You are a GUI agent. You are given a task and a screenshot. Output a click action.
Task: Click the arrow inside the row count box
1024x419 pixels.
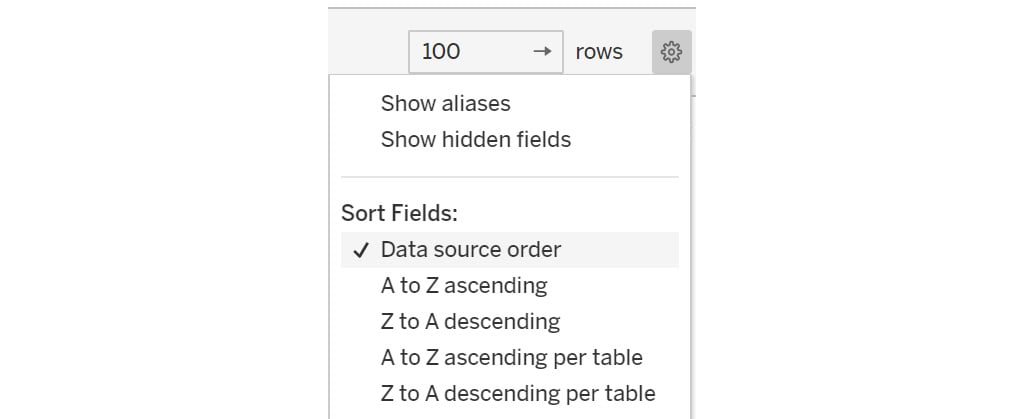(542, 52)
